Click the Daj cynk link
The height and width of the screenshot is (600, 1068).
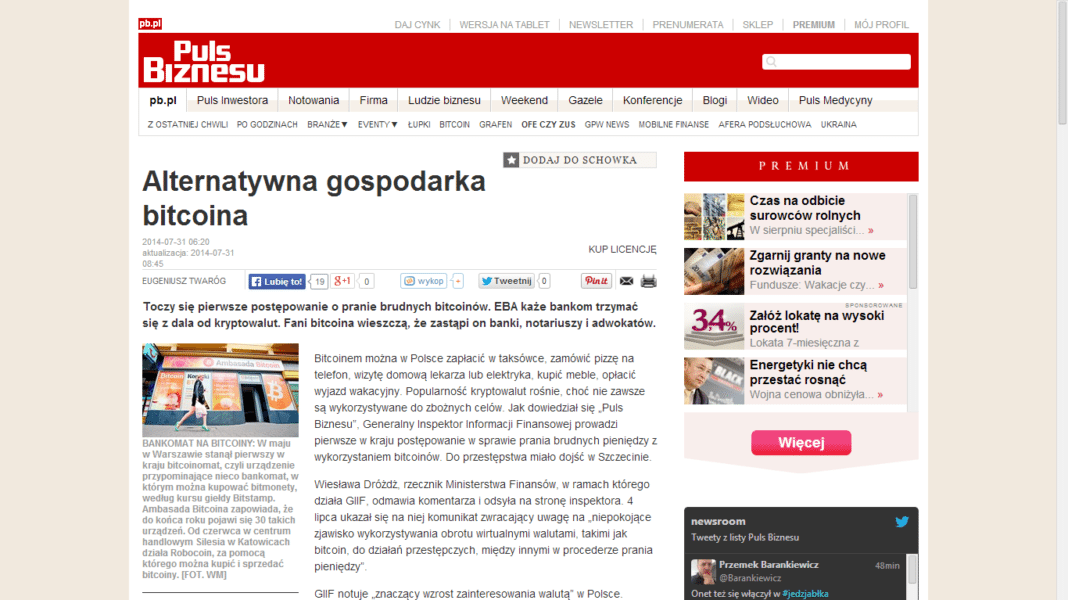click(418, 25)
